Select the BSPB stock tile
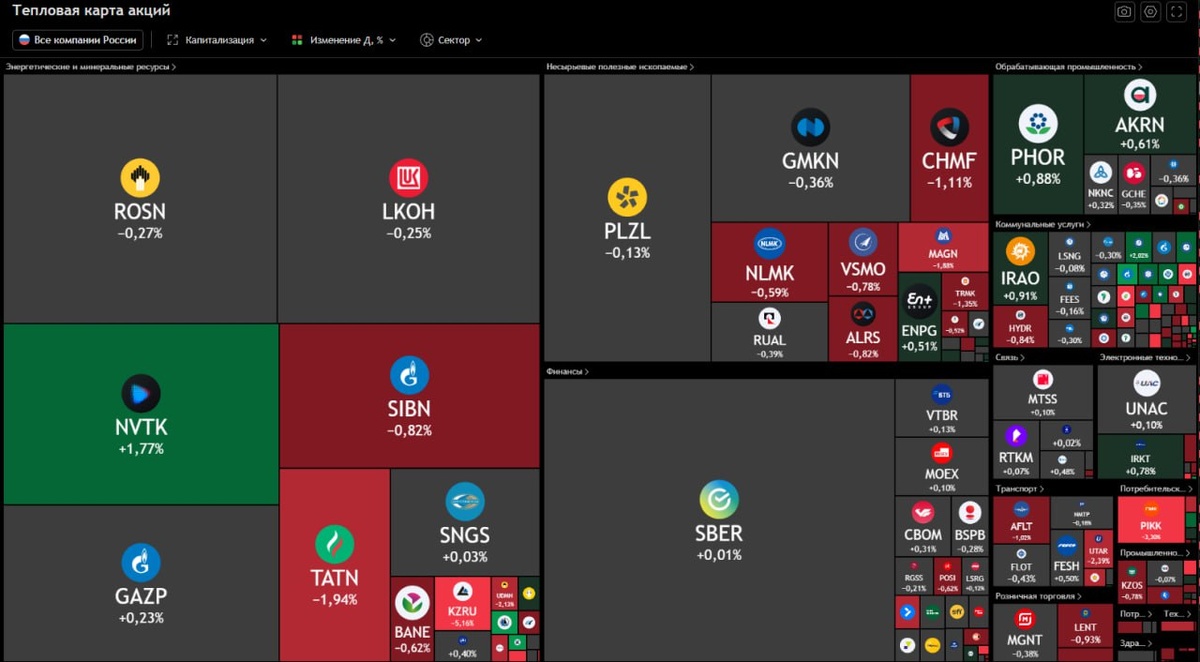1200x662 pixels. 969,526
